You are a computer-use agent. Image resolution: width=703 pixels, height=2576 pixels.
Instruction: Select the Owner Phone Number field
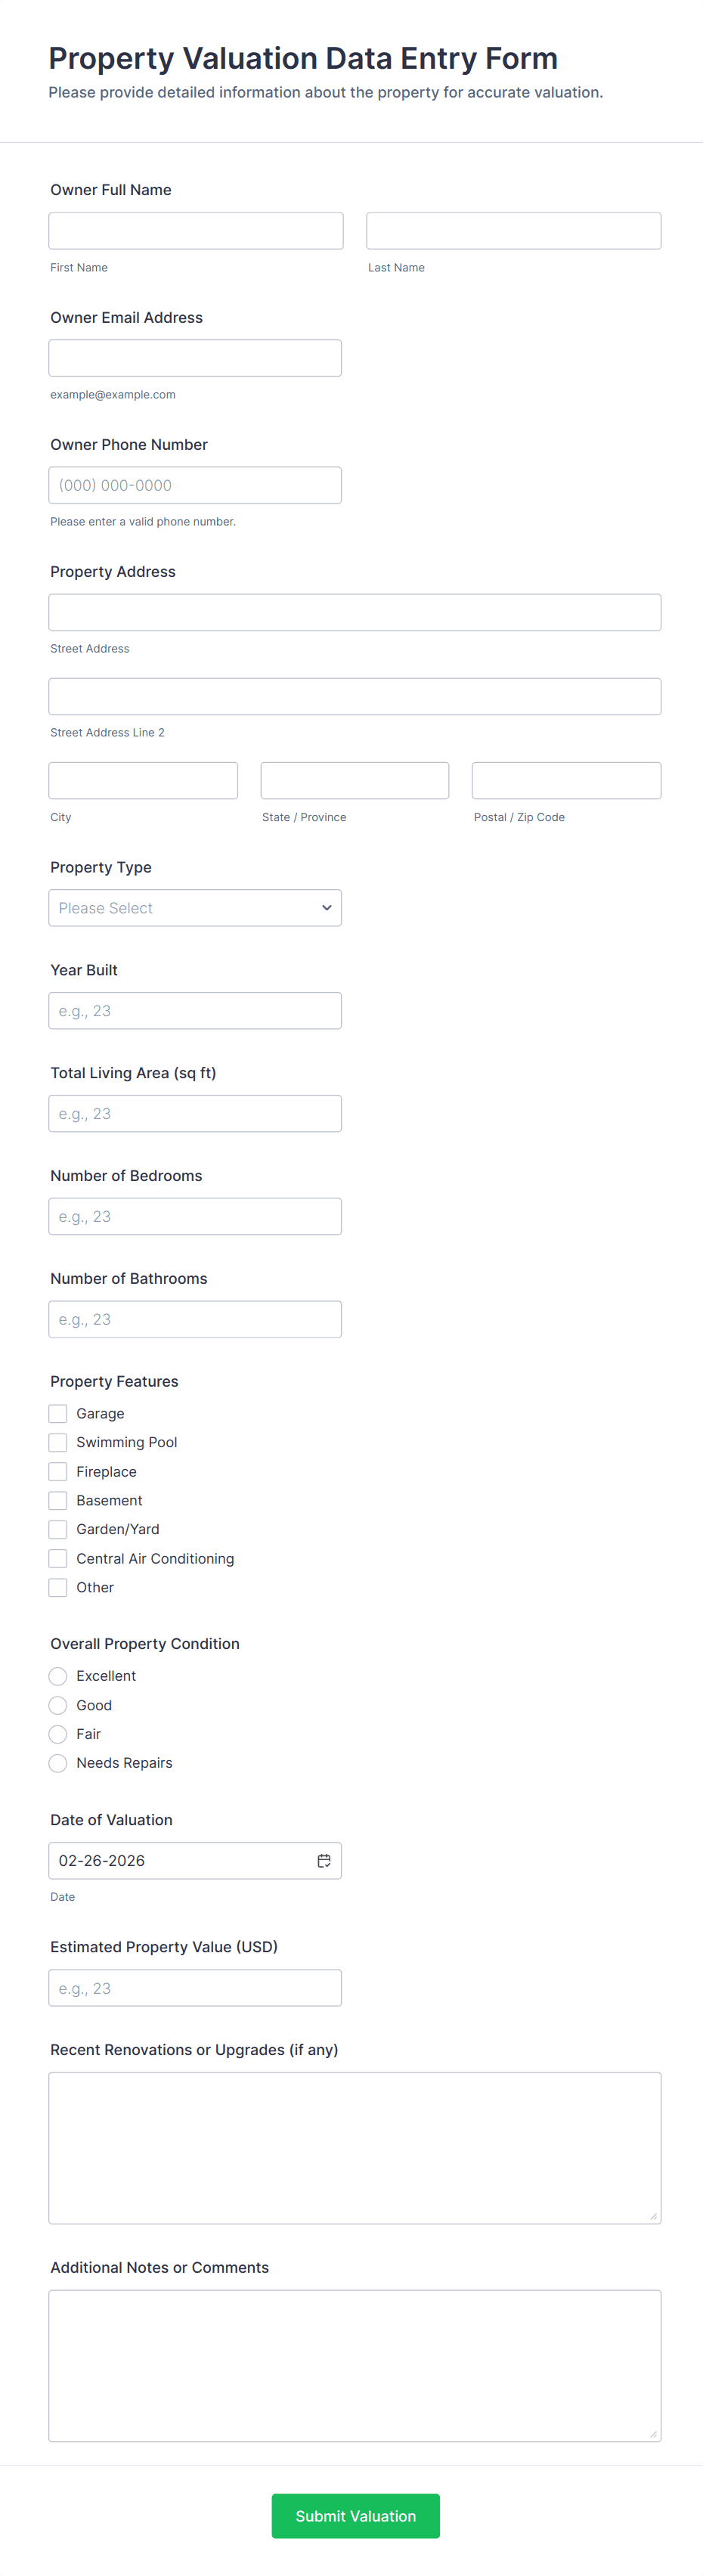(x=195, y=485)
